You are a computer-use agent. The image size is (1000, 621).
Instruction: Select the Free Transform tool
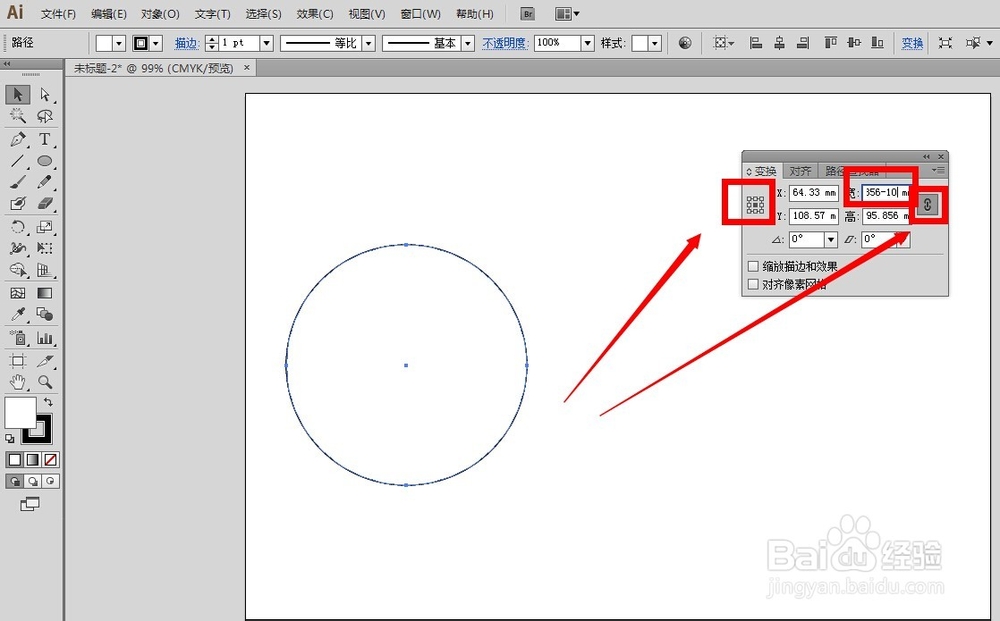(x=45, y=248)
